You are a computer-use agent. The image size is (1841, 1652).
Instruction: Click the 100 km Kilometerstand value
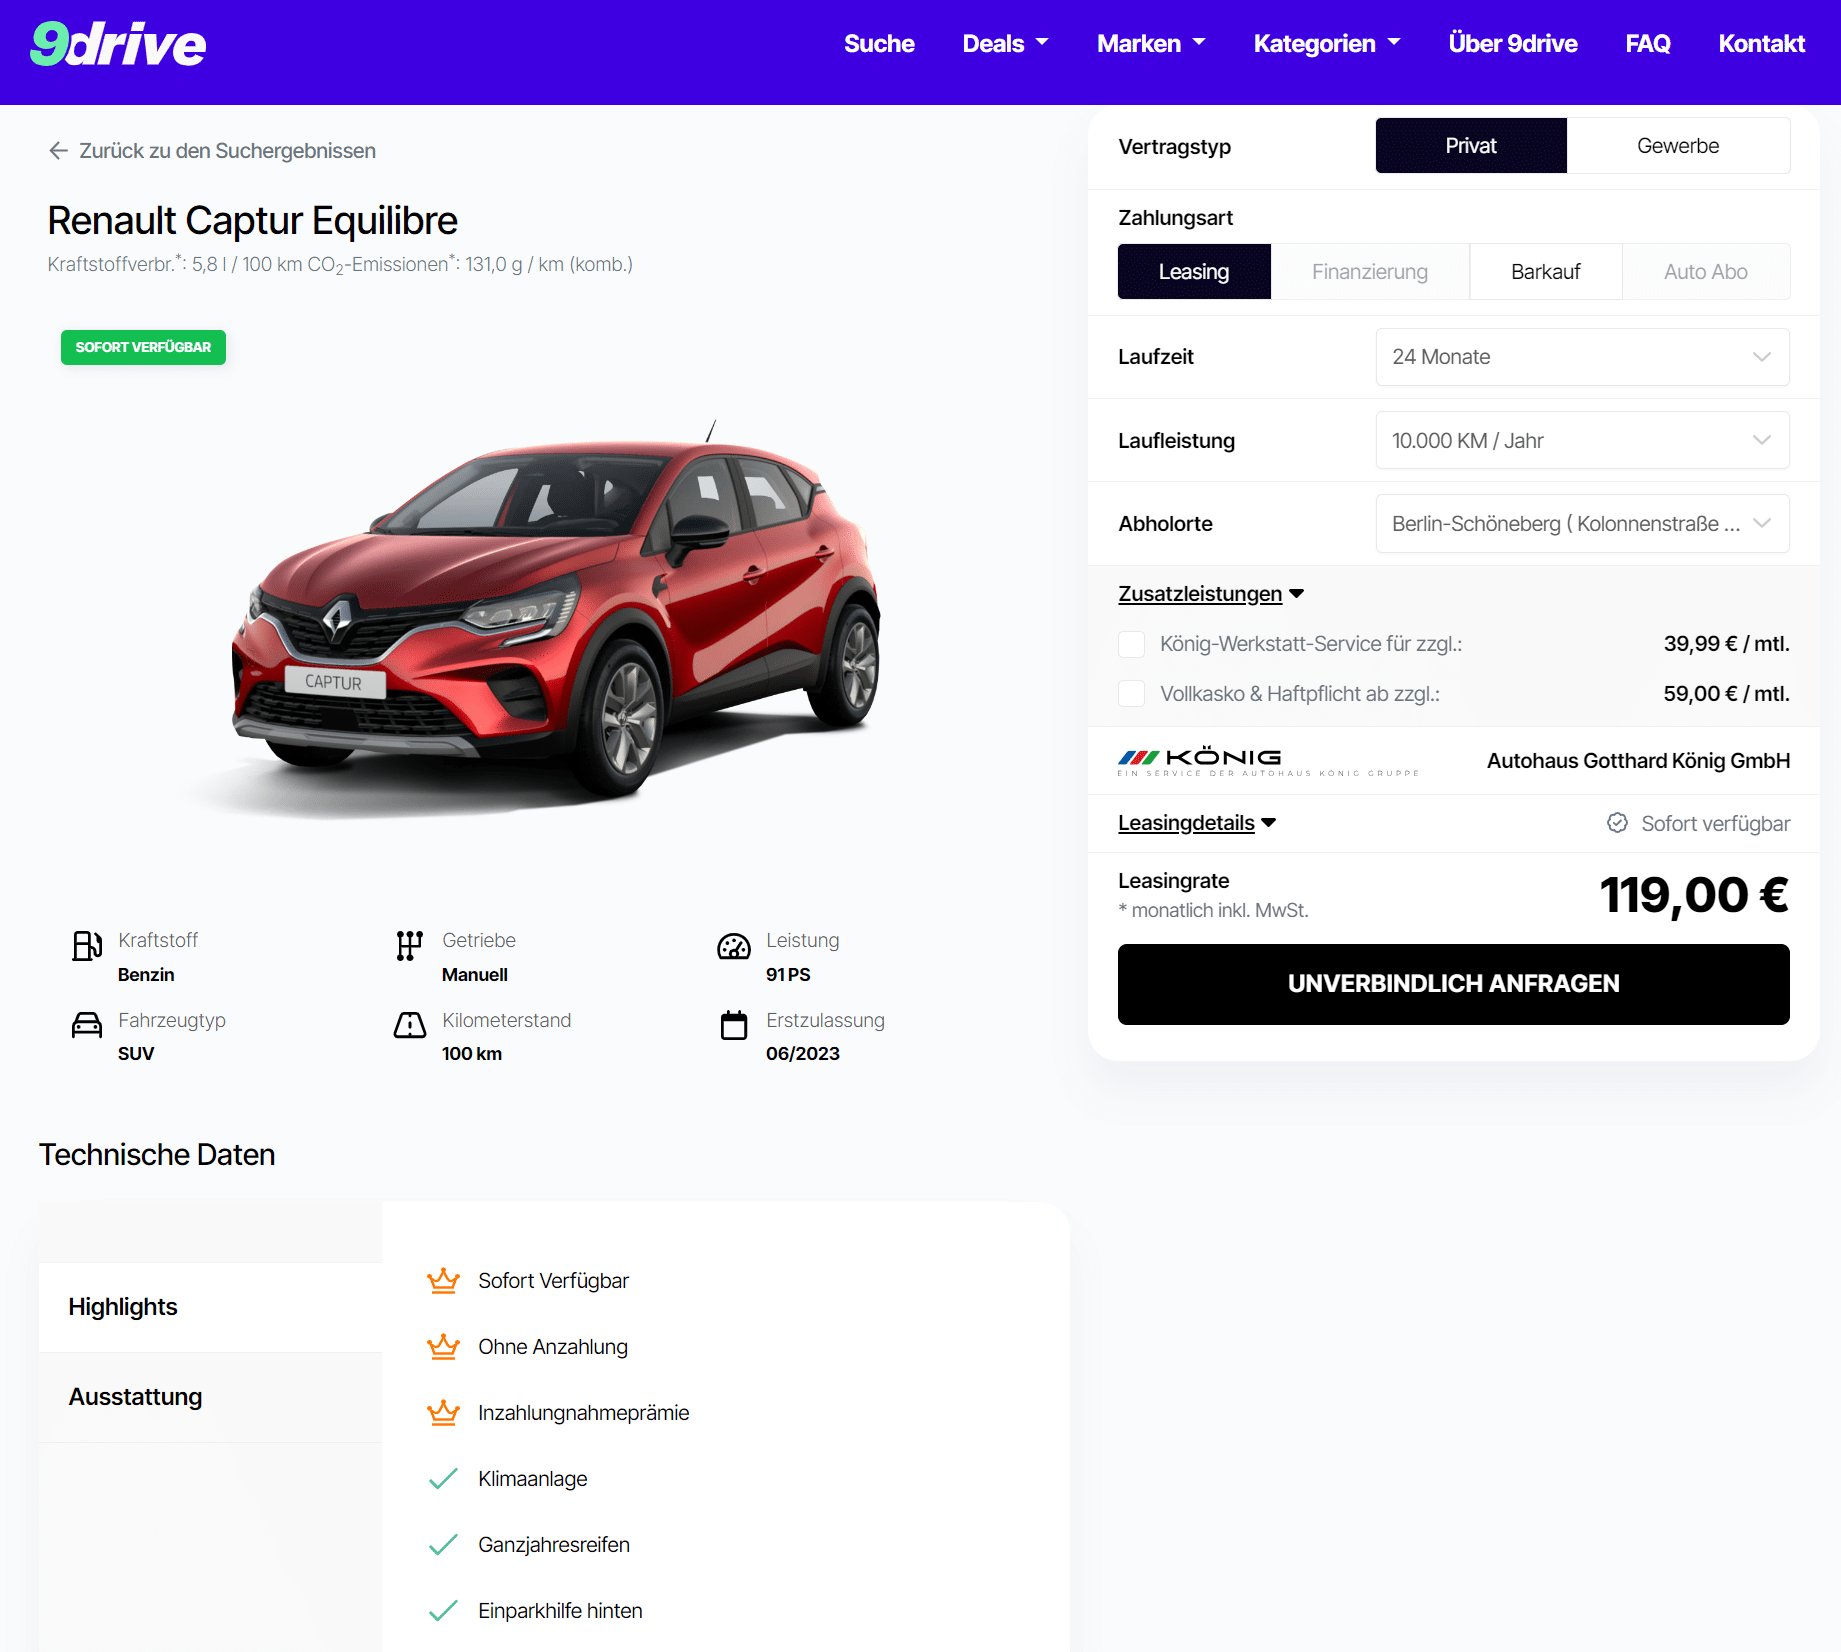472,1054
